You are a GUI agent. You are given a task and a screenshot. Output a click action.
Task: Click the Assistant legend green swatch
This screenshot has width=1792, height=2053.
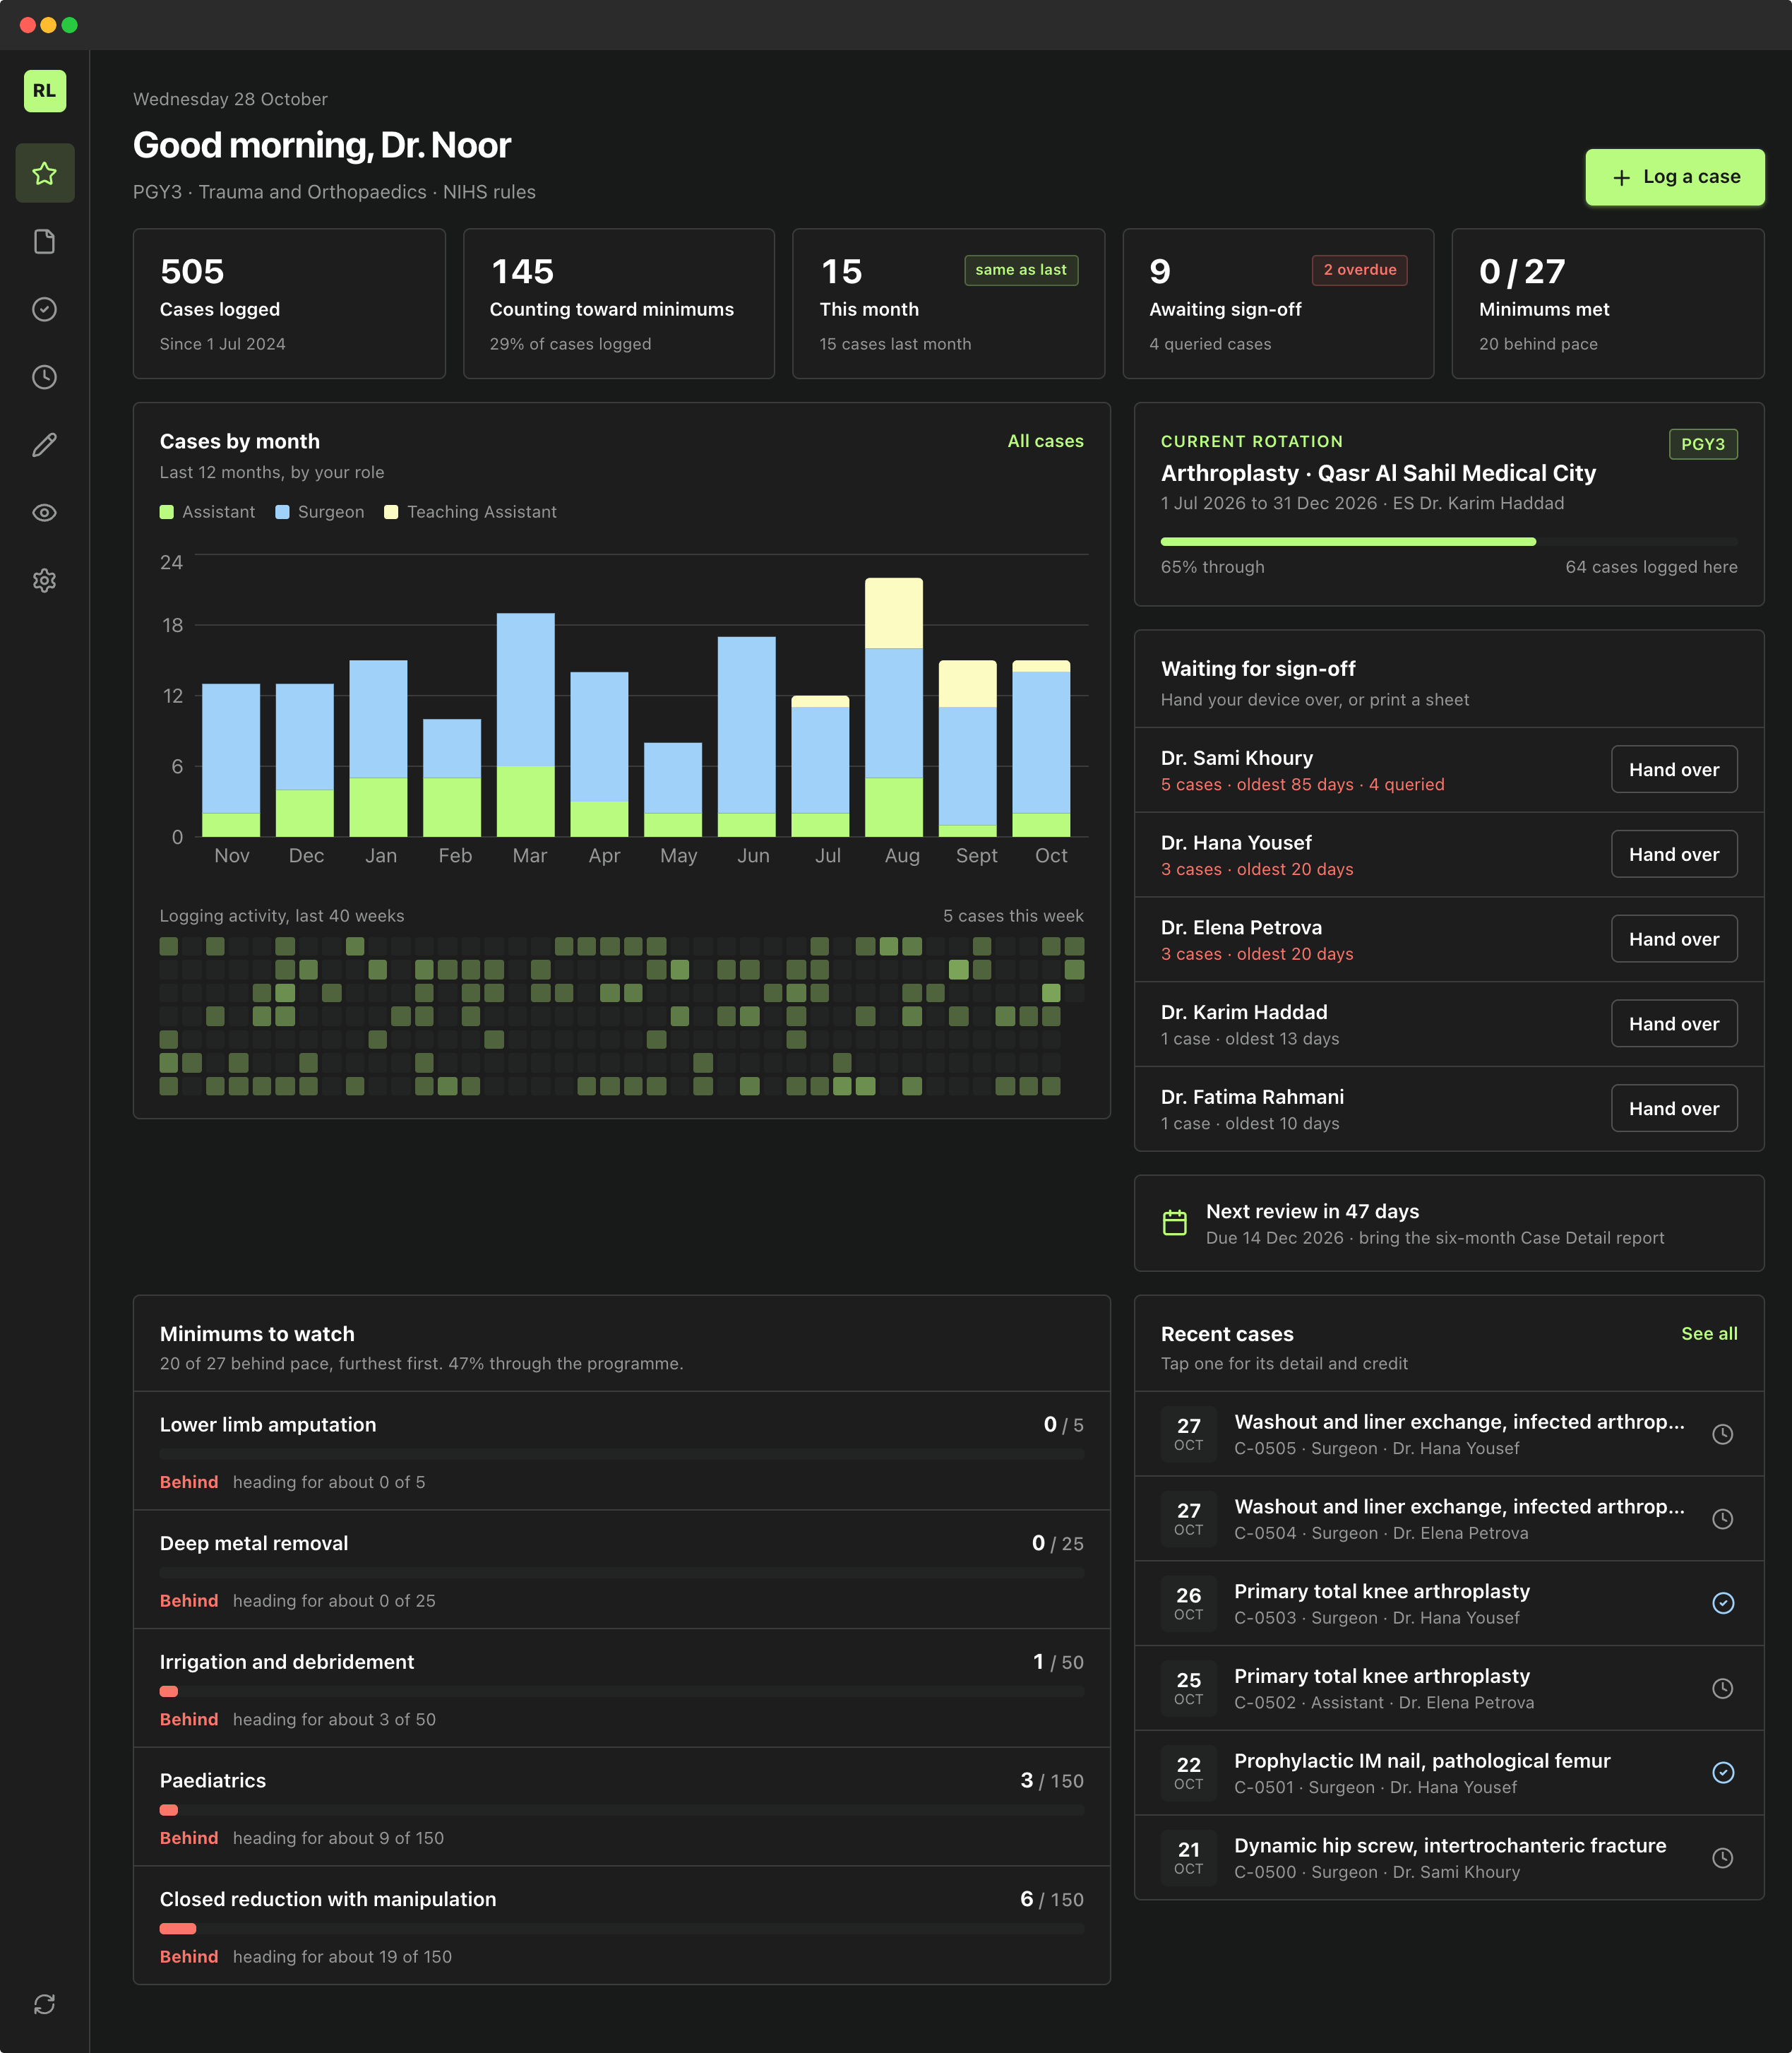click(167, 512)
